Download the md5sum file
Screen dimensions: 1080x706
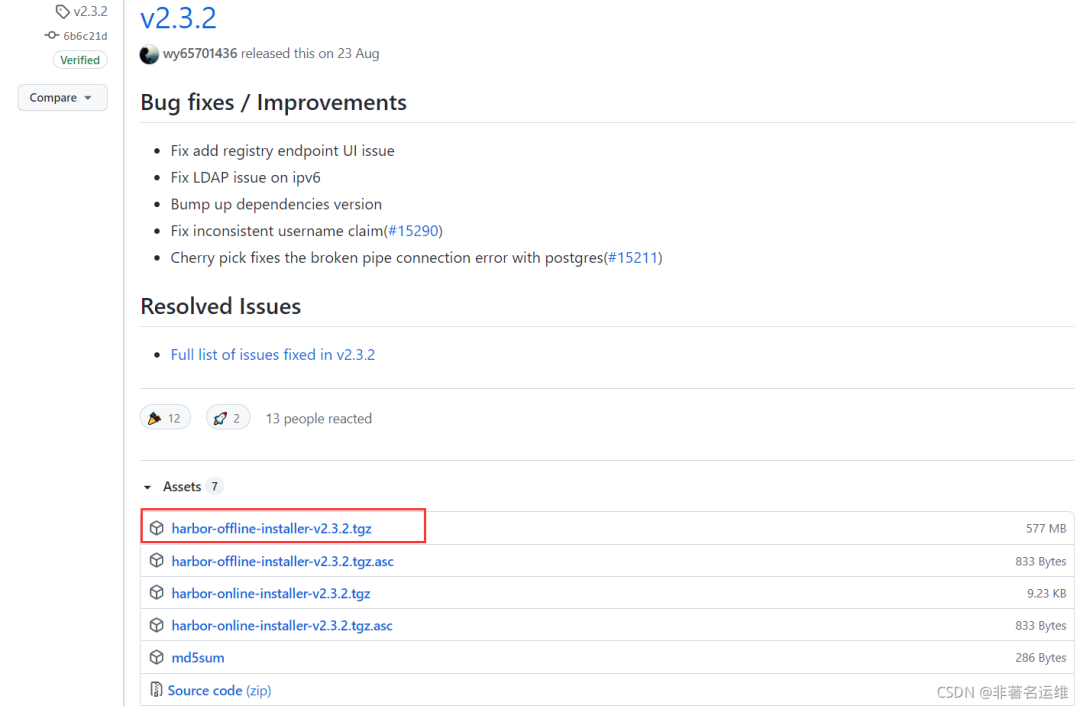click(198, 658)
